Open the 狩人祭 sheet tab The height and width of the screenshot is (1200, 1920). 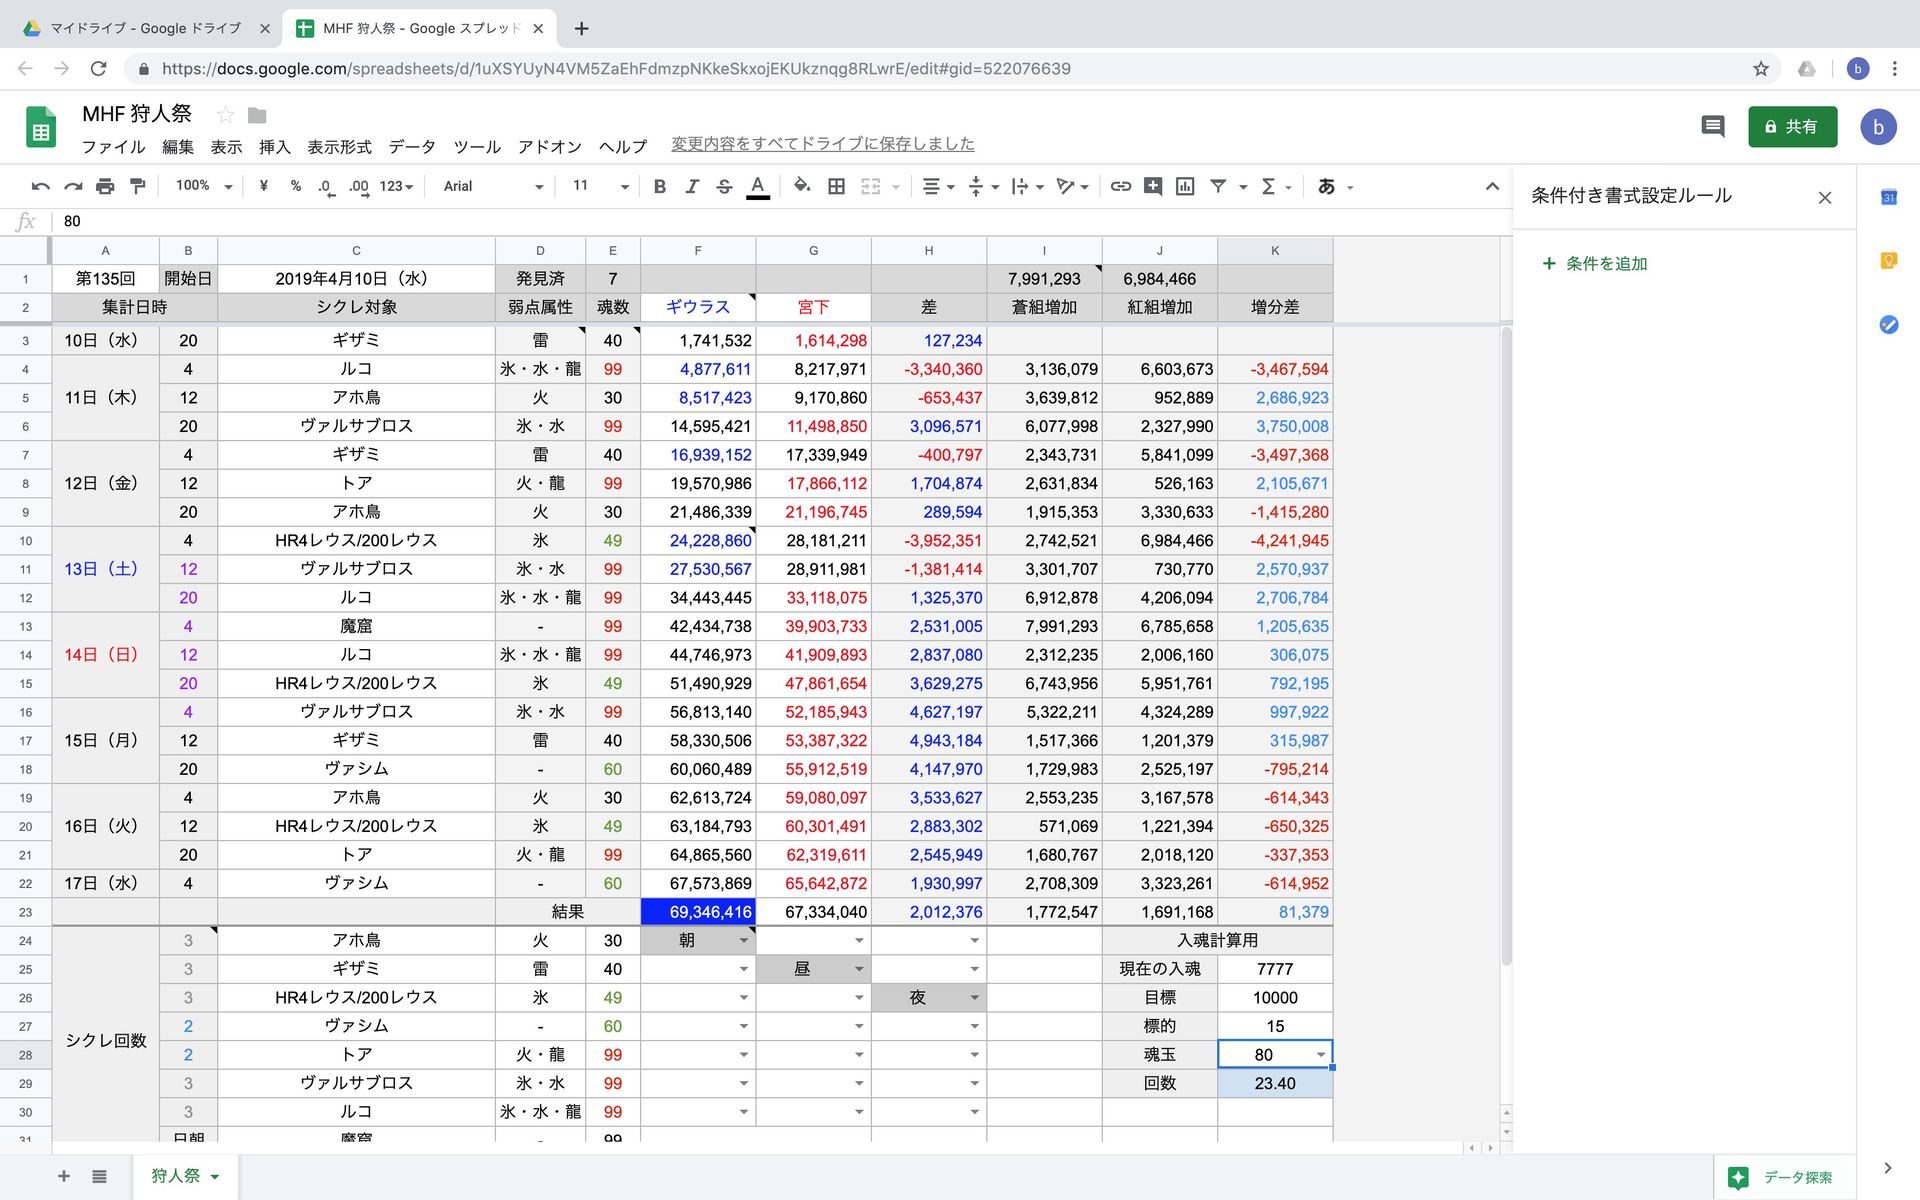point(185,1176)
